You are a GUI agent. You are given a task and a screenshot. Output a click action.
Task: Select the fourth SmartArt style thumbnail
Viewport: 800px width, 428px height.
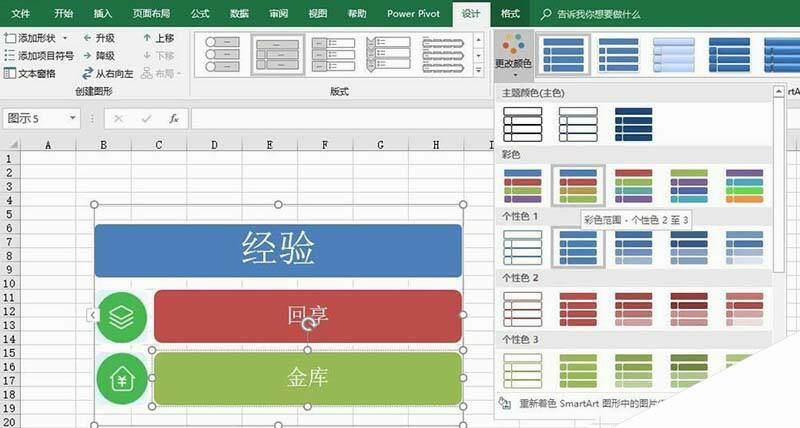(x=729, y=55)
